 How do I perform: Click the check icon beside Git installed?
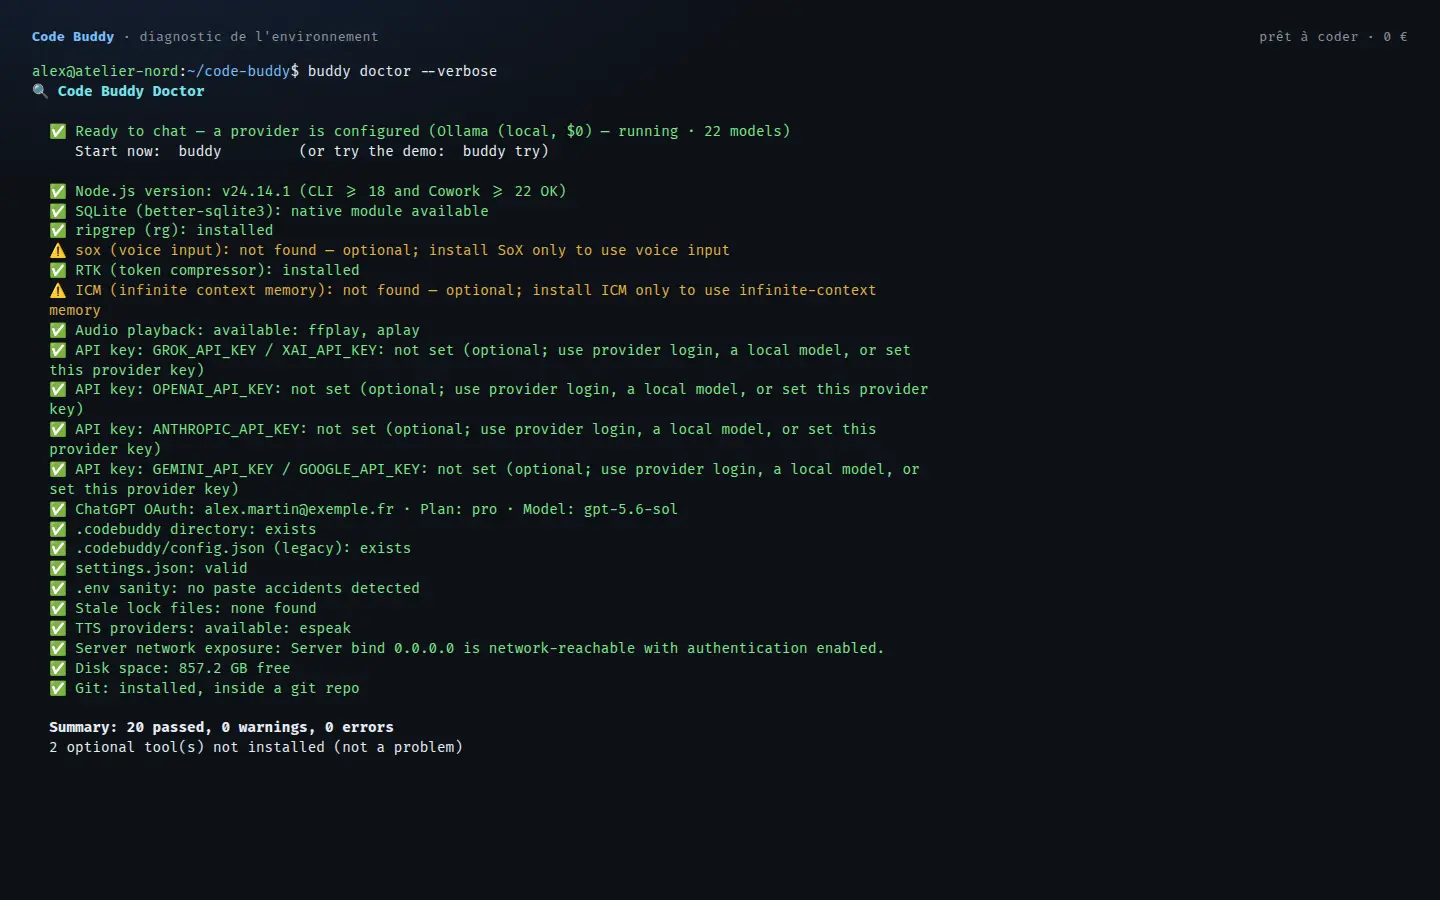click(x=58, y=688)
